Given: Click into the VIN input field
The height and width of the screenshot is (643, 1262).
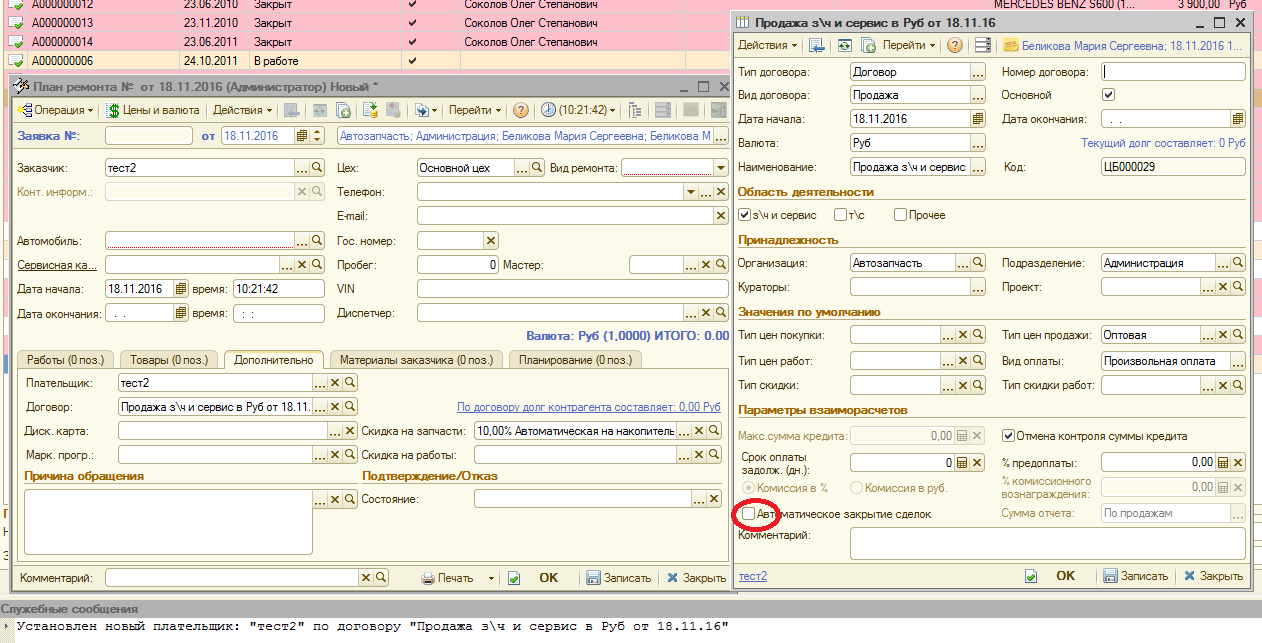Looking at the screenshot, I should tap(572, 289).
